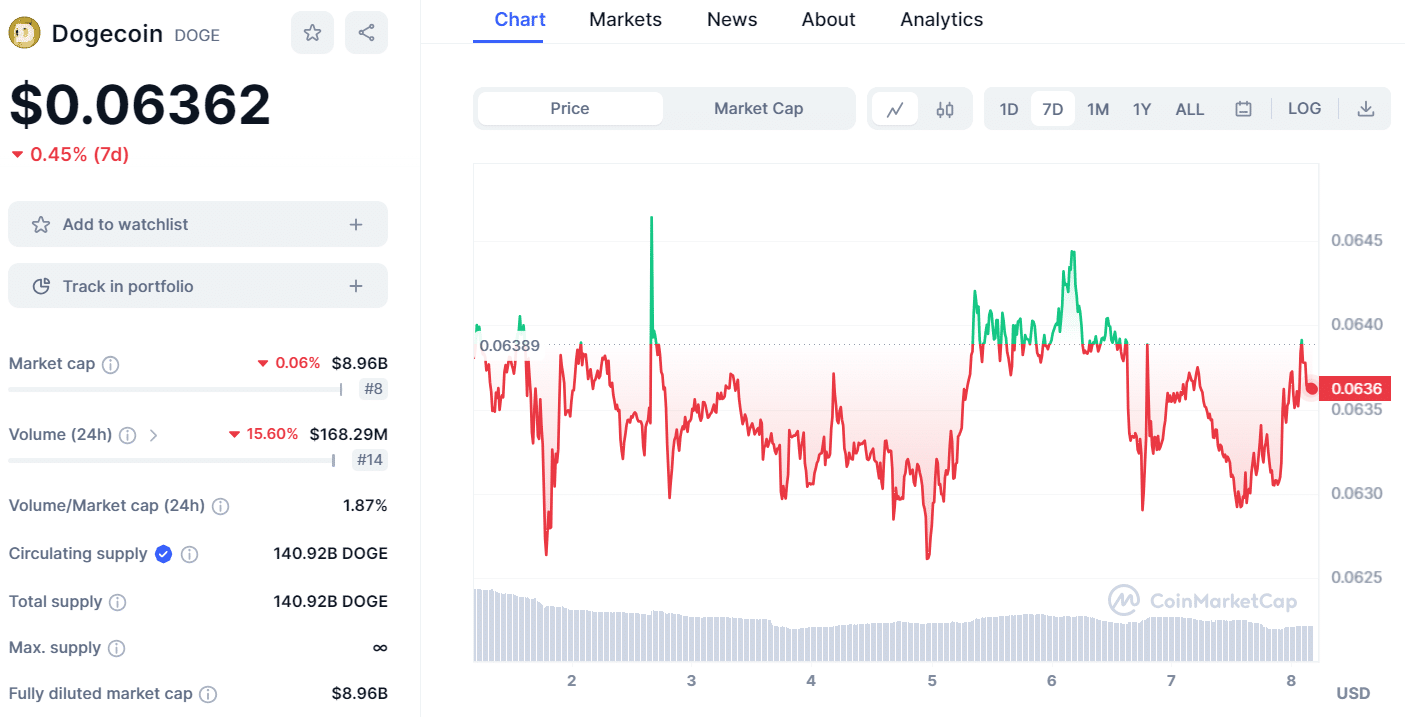Open the share button
1405x717 pixels.
pos(366,33)
